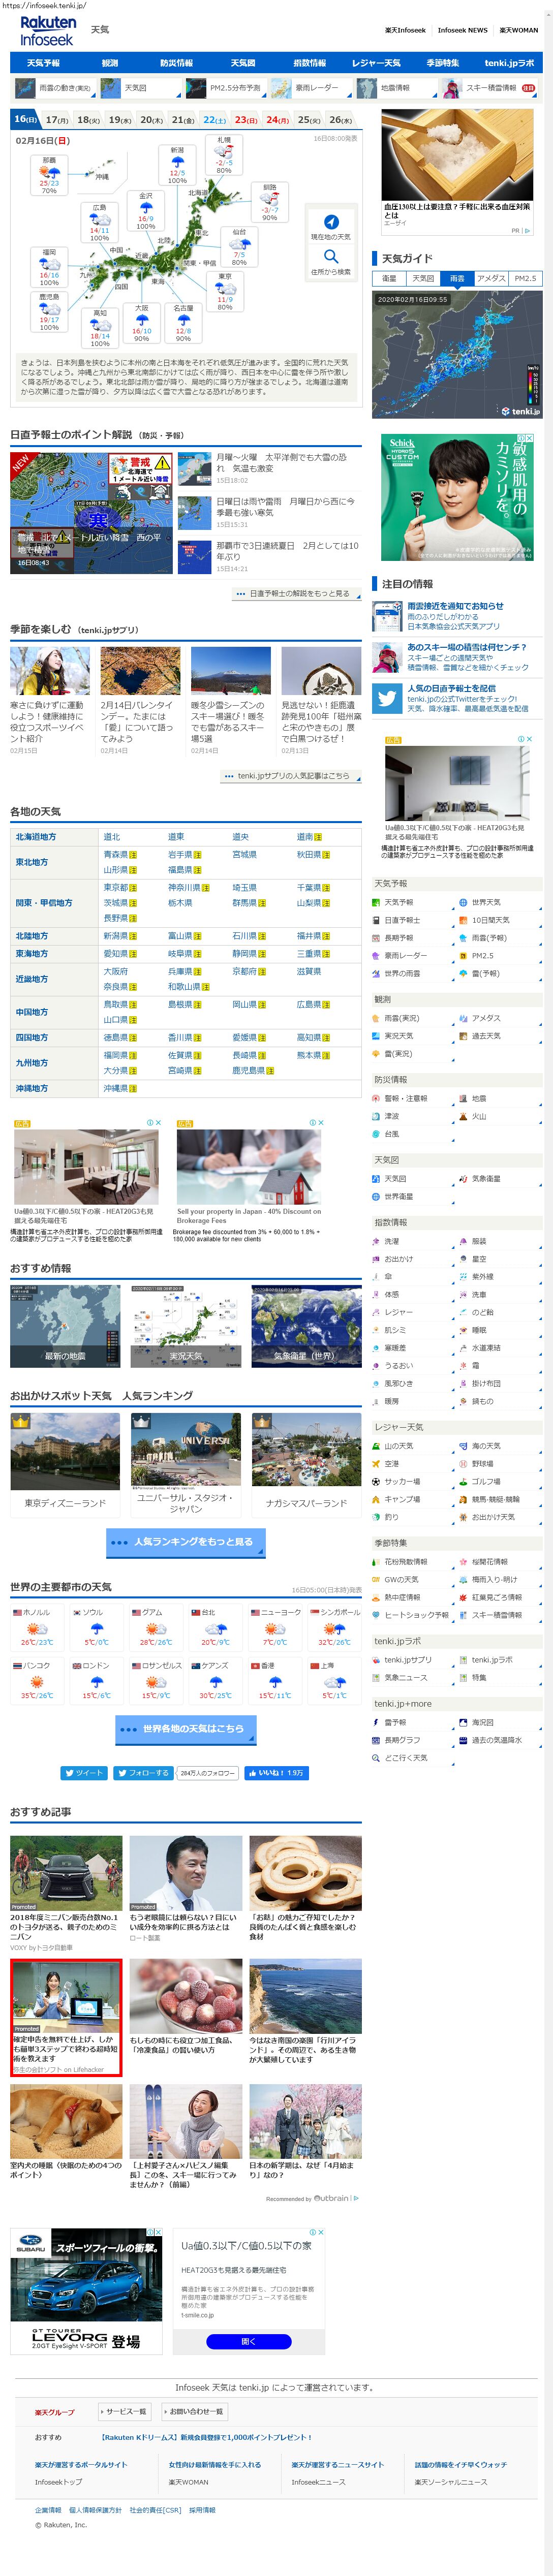553x2576 pixels.
Task: Open the 指数情報 navigation menu item
Action: (x=309, y=63)
